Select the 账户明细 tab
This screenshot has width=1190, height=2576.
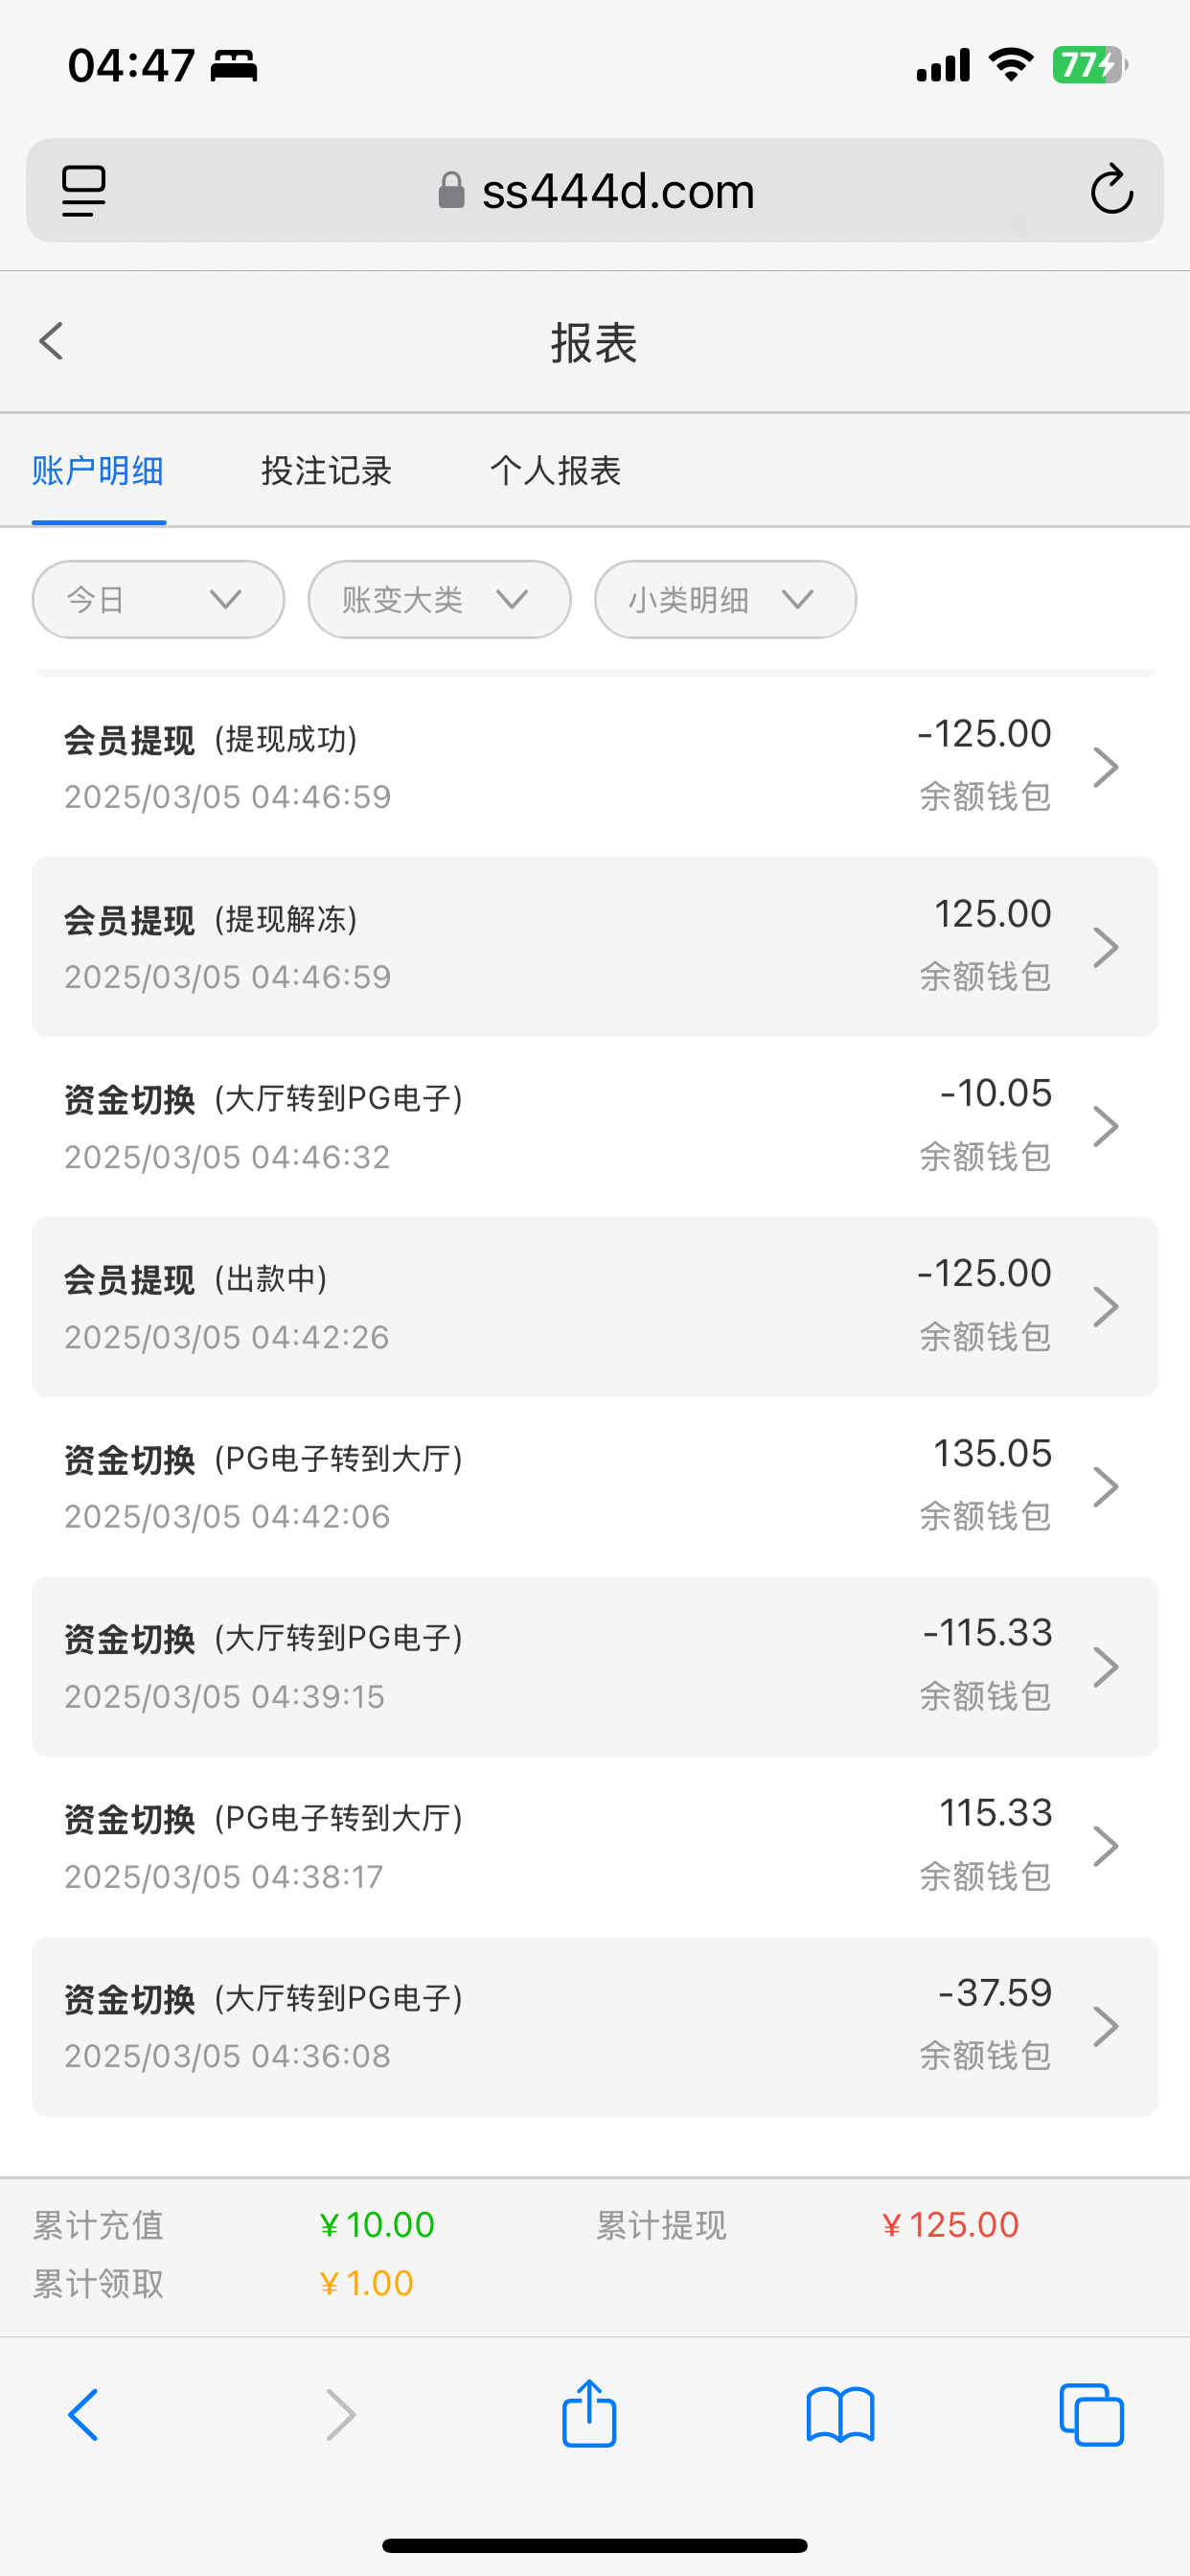coord(98,470)
